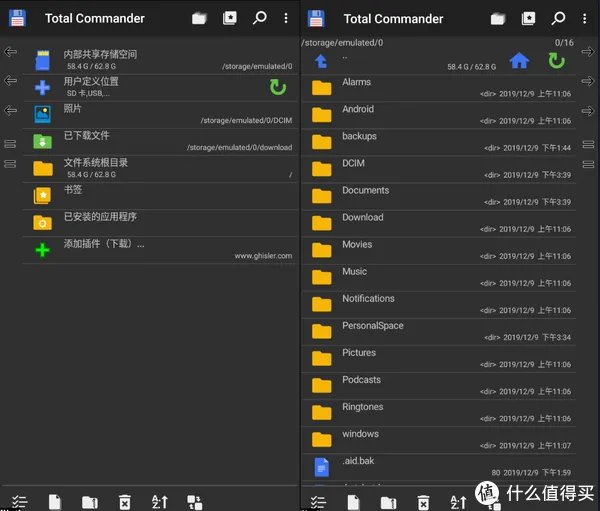Open the three-dot overflow menu in right panel
The height and width of the screenshot is (511, 600).
[x=586, y=18]
